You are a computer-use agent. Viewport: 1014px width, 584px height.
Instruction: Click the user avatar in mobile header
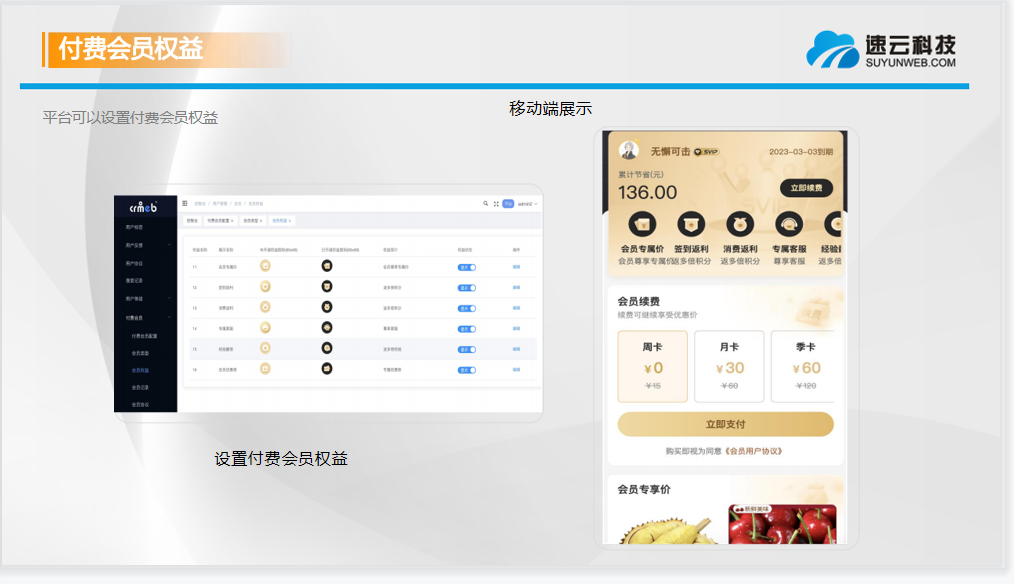629,151
